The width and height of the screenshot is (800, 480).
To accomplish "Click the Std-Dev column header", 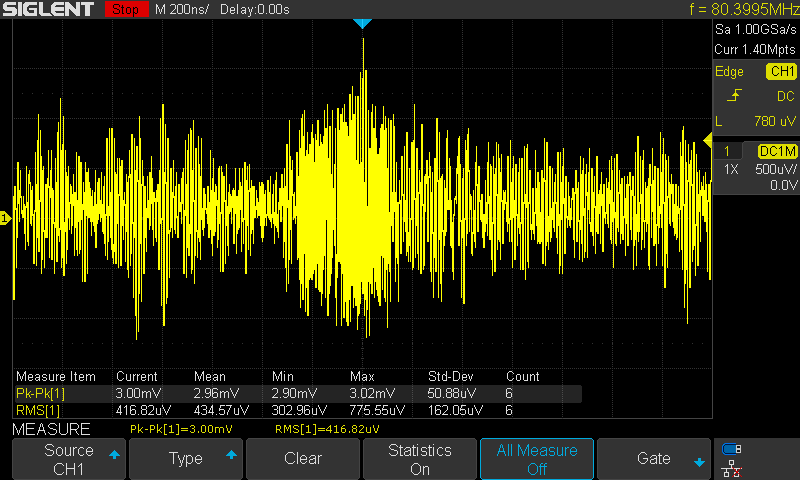I will coord(451,376).
